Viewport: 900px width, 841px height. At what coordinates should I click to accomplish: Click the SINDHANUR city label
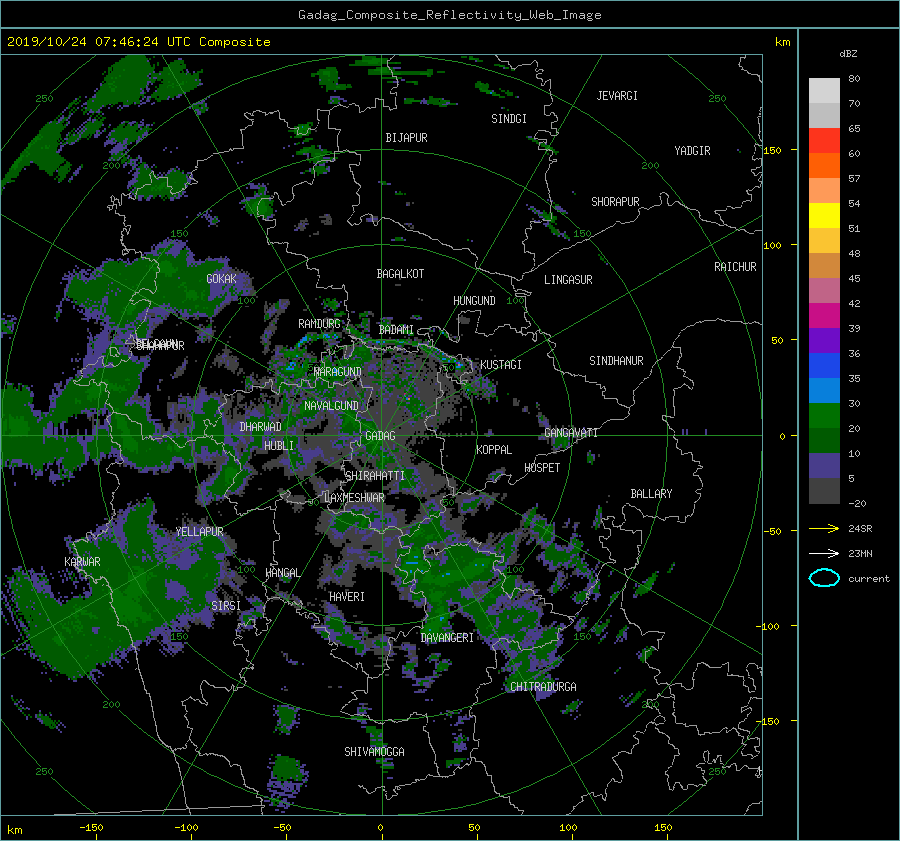pyautogui.click(x=616, y=361)
